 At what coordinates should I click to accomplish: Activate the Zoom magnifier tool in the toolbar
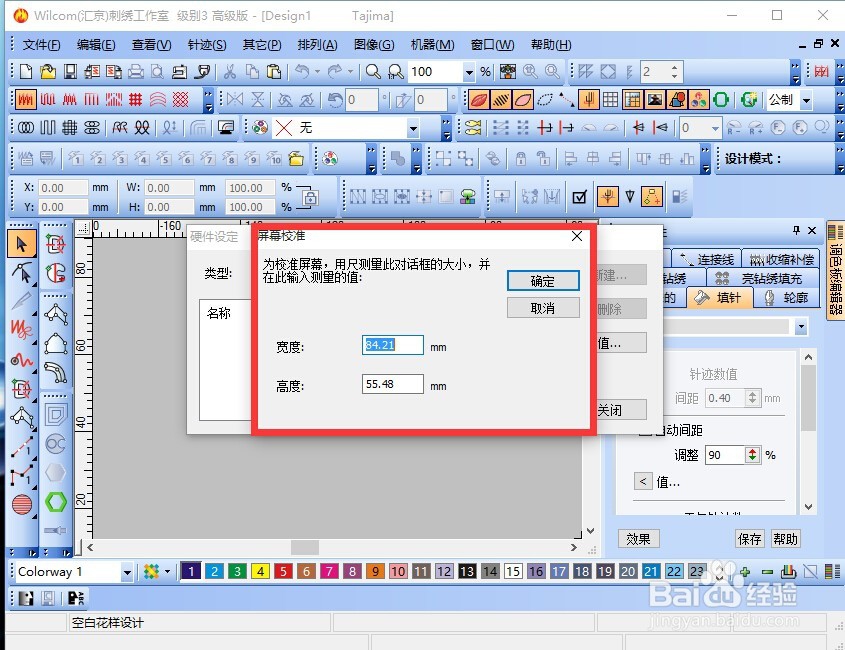coord(373,71)
